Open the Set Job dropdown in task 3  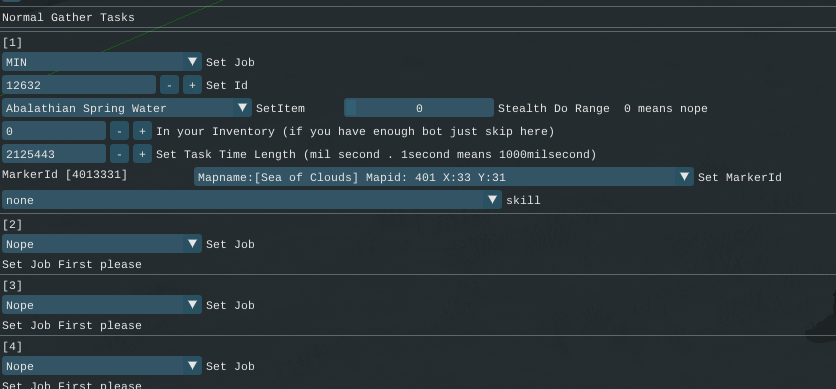click(x=102, y=305)
